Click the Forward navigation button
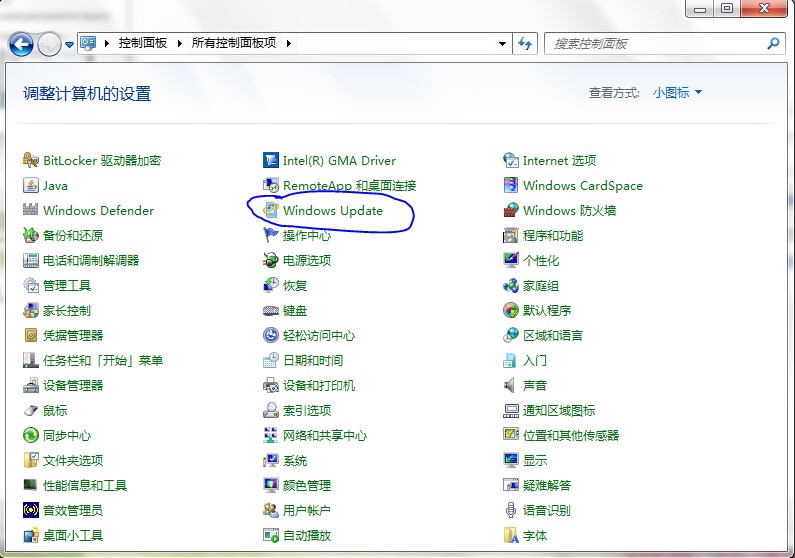This screenshot has height=558, width=795. pos(49,44)
